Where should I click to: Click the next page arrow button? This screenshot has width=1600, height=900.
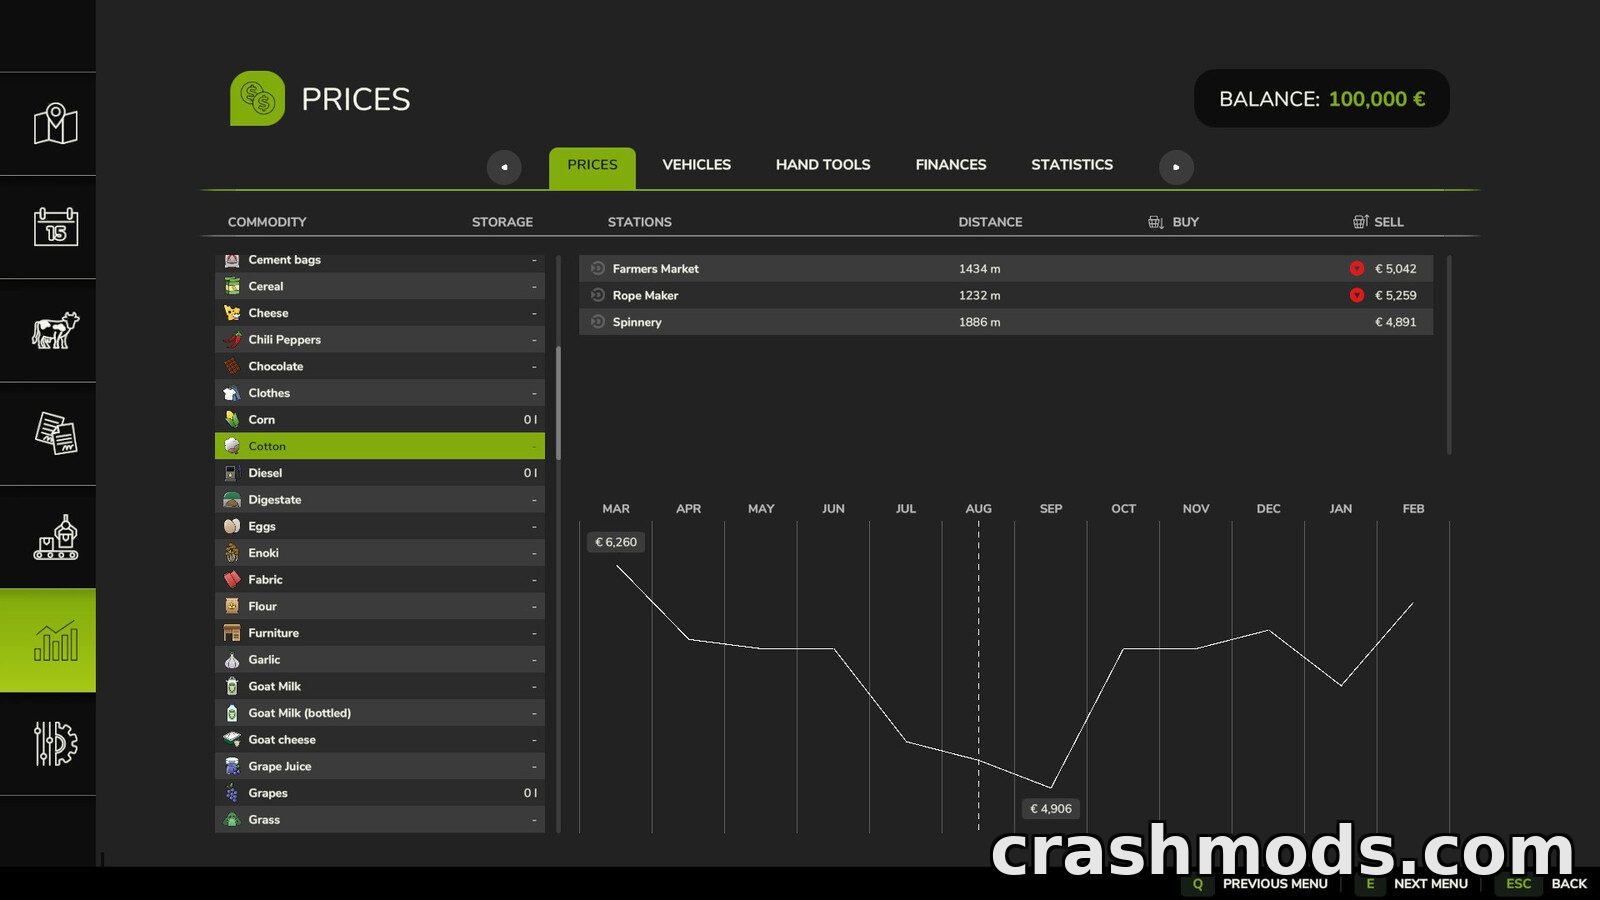click(1176, 167)
